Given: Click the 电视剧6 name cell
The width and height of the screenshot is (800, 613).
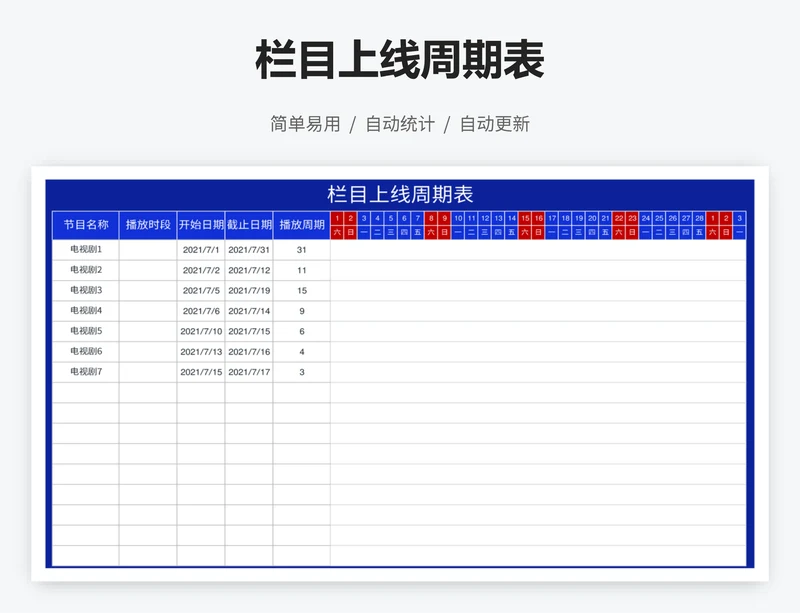Looking at the screenshot, I should (86, 352).
